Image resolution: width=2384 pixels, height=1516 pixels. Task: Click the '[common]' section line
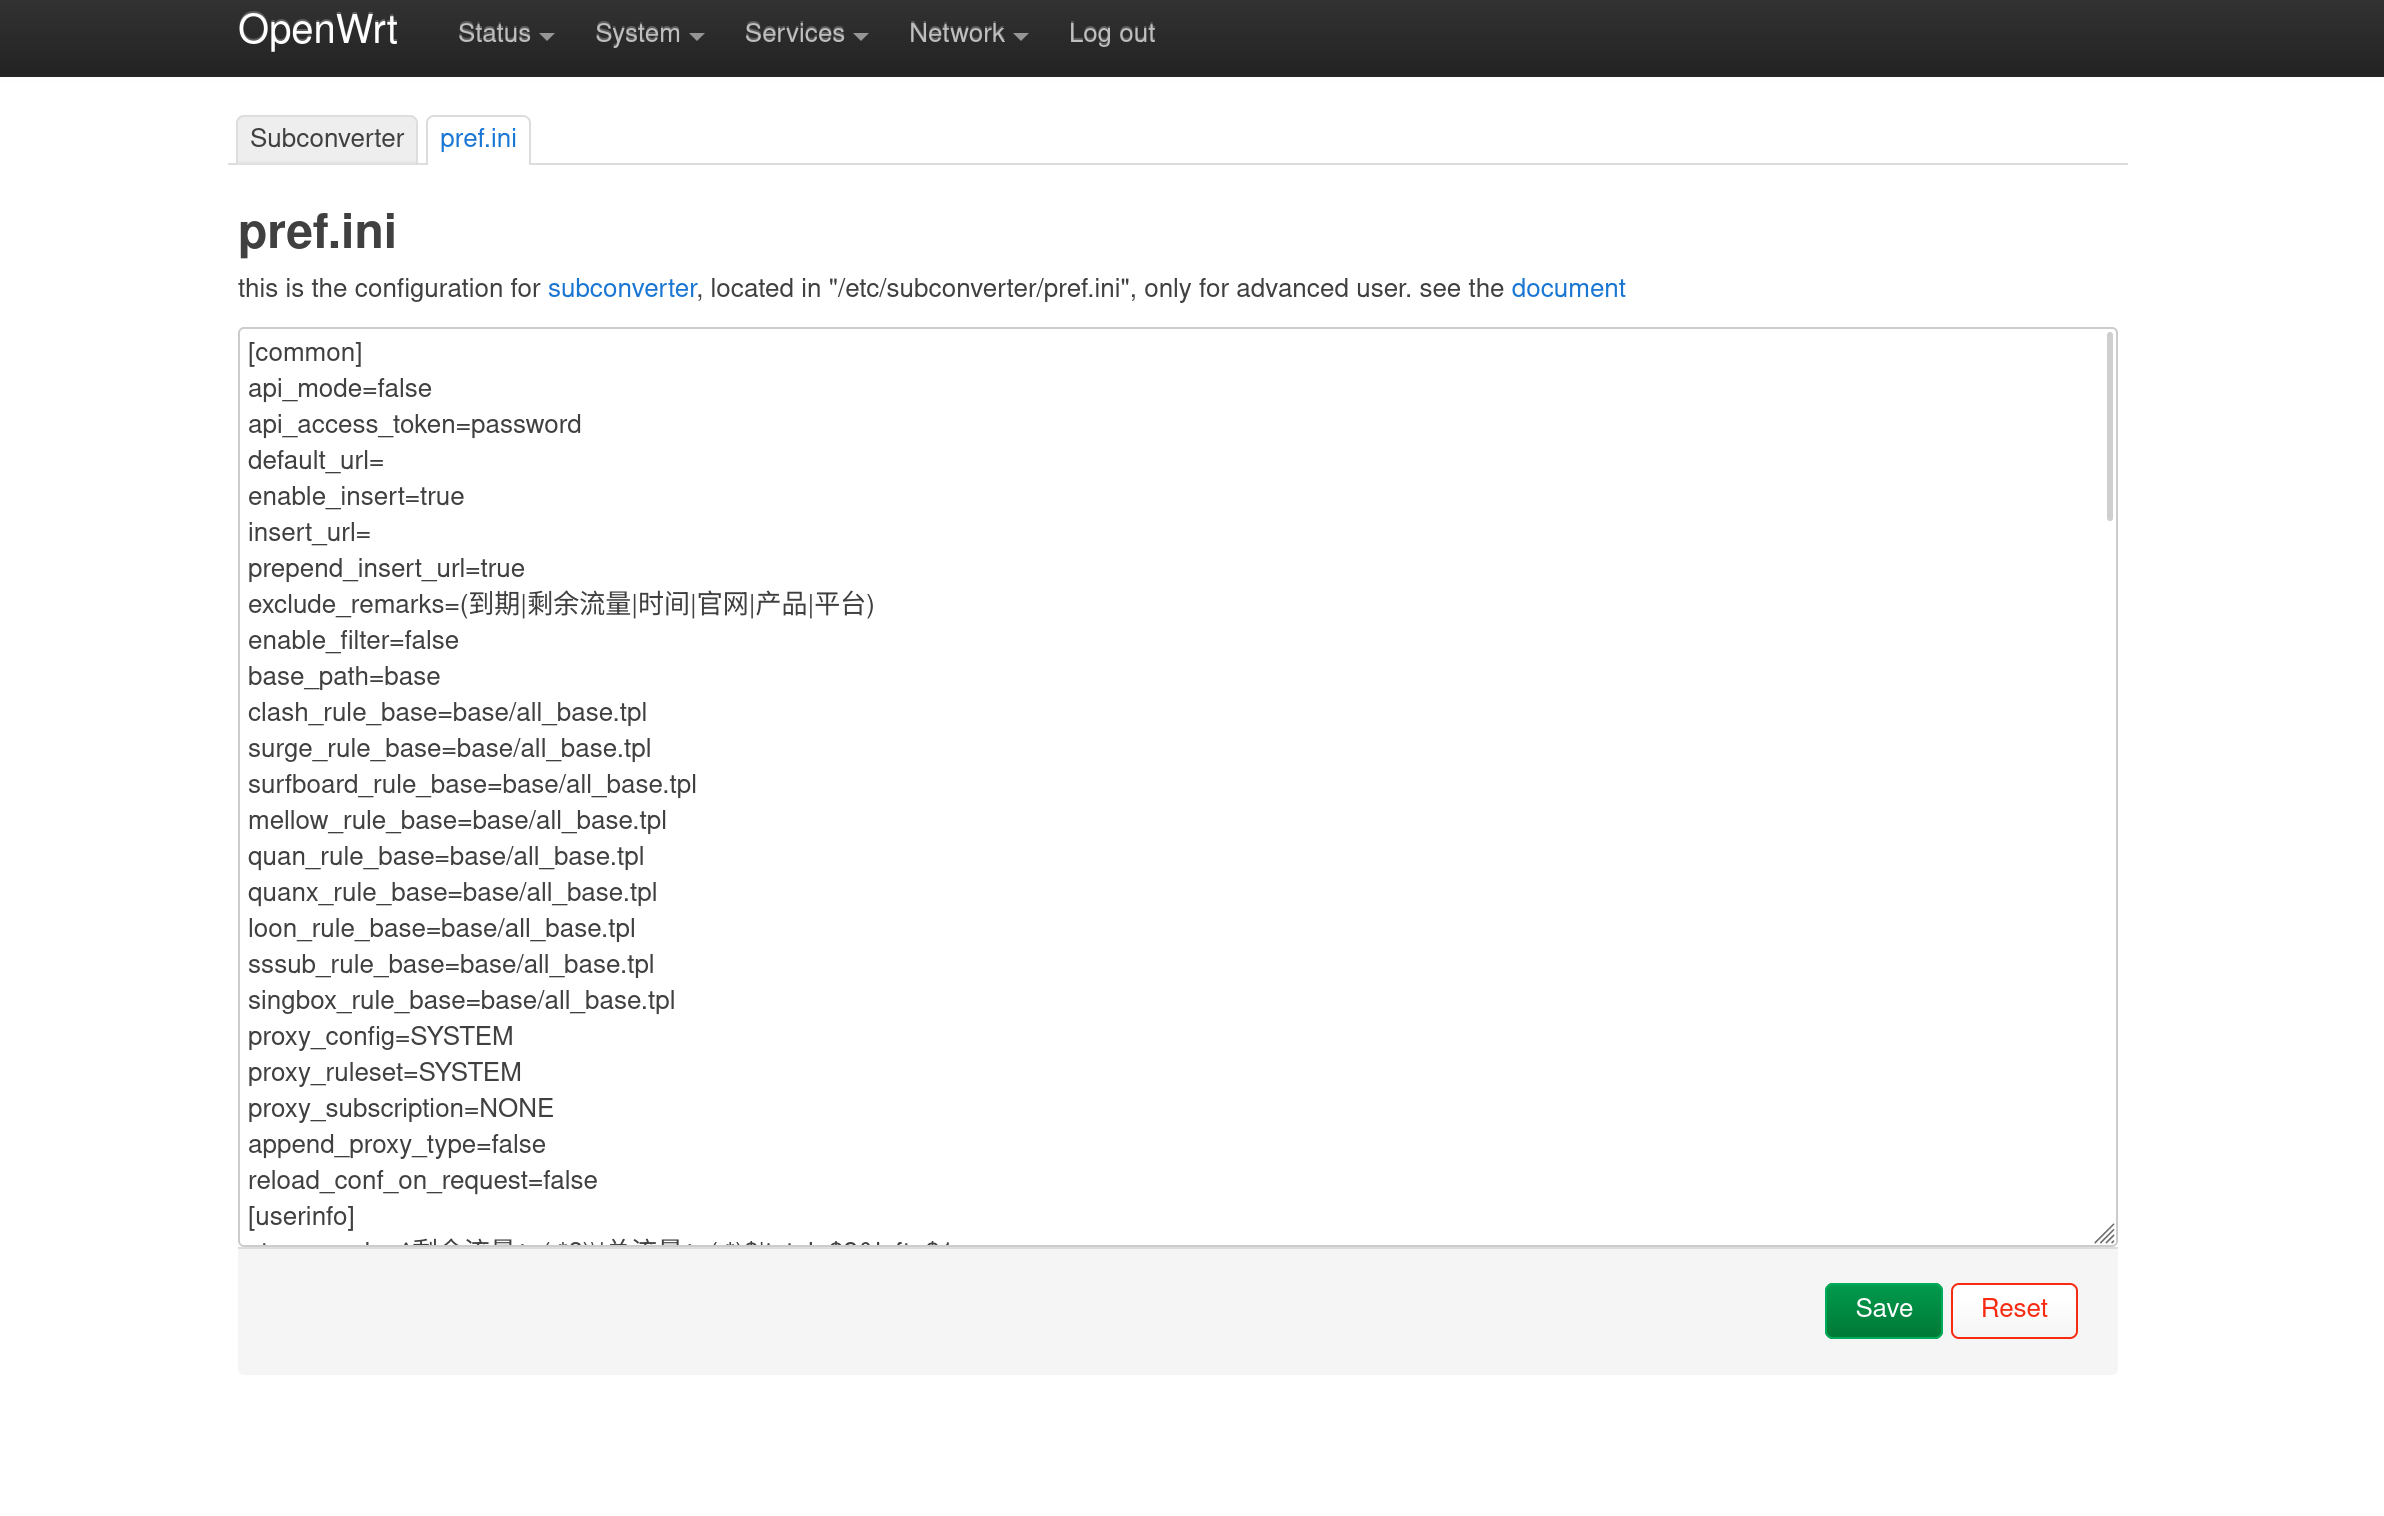pyautogui.click(x=305, y=353)
